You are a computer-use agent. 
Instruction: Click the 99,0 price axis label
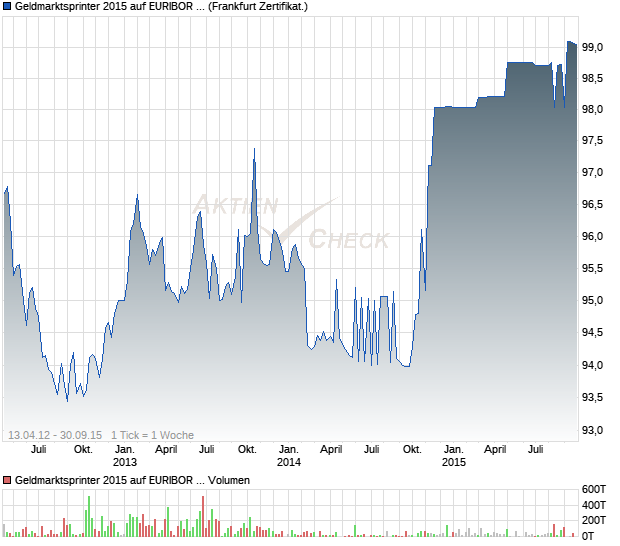tap(592, 47)
